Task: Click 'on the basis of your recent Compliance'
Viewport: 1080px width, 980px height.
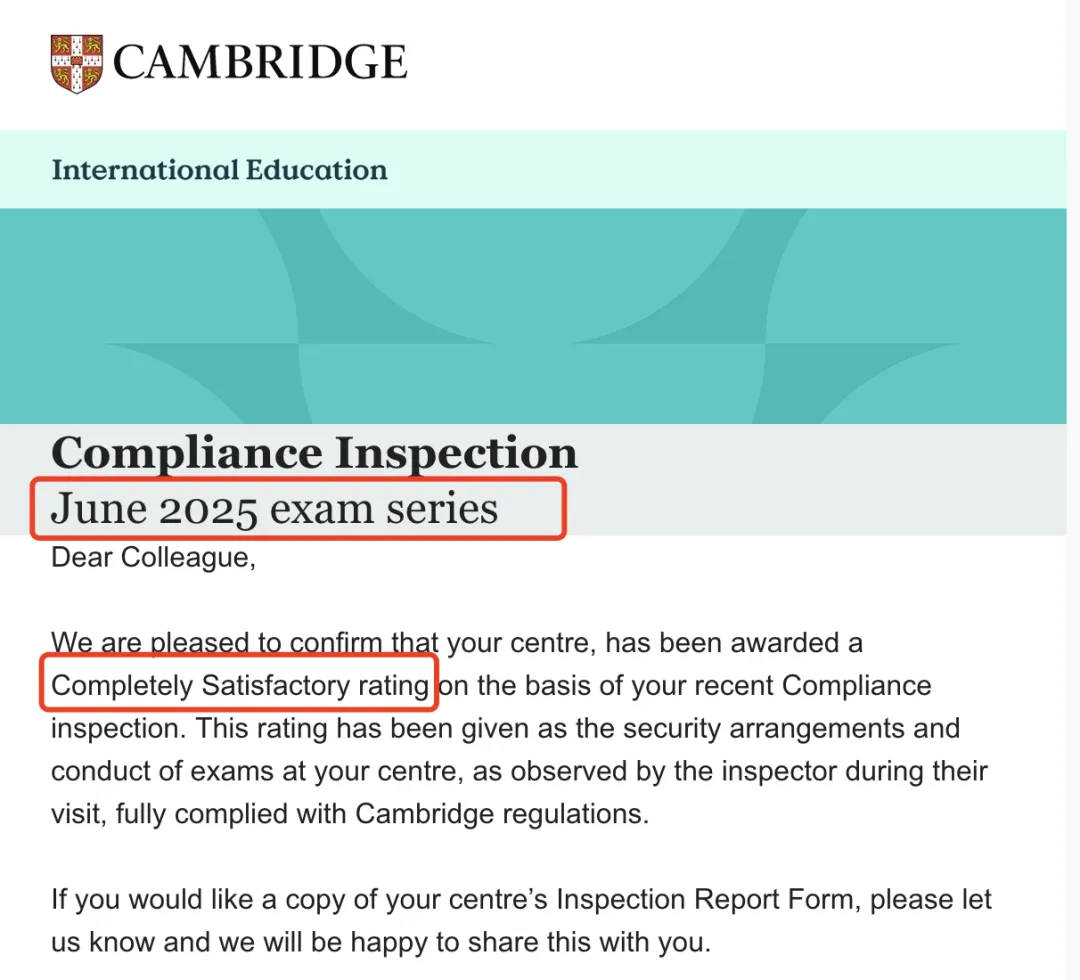Action: (x=685, y=685)
